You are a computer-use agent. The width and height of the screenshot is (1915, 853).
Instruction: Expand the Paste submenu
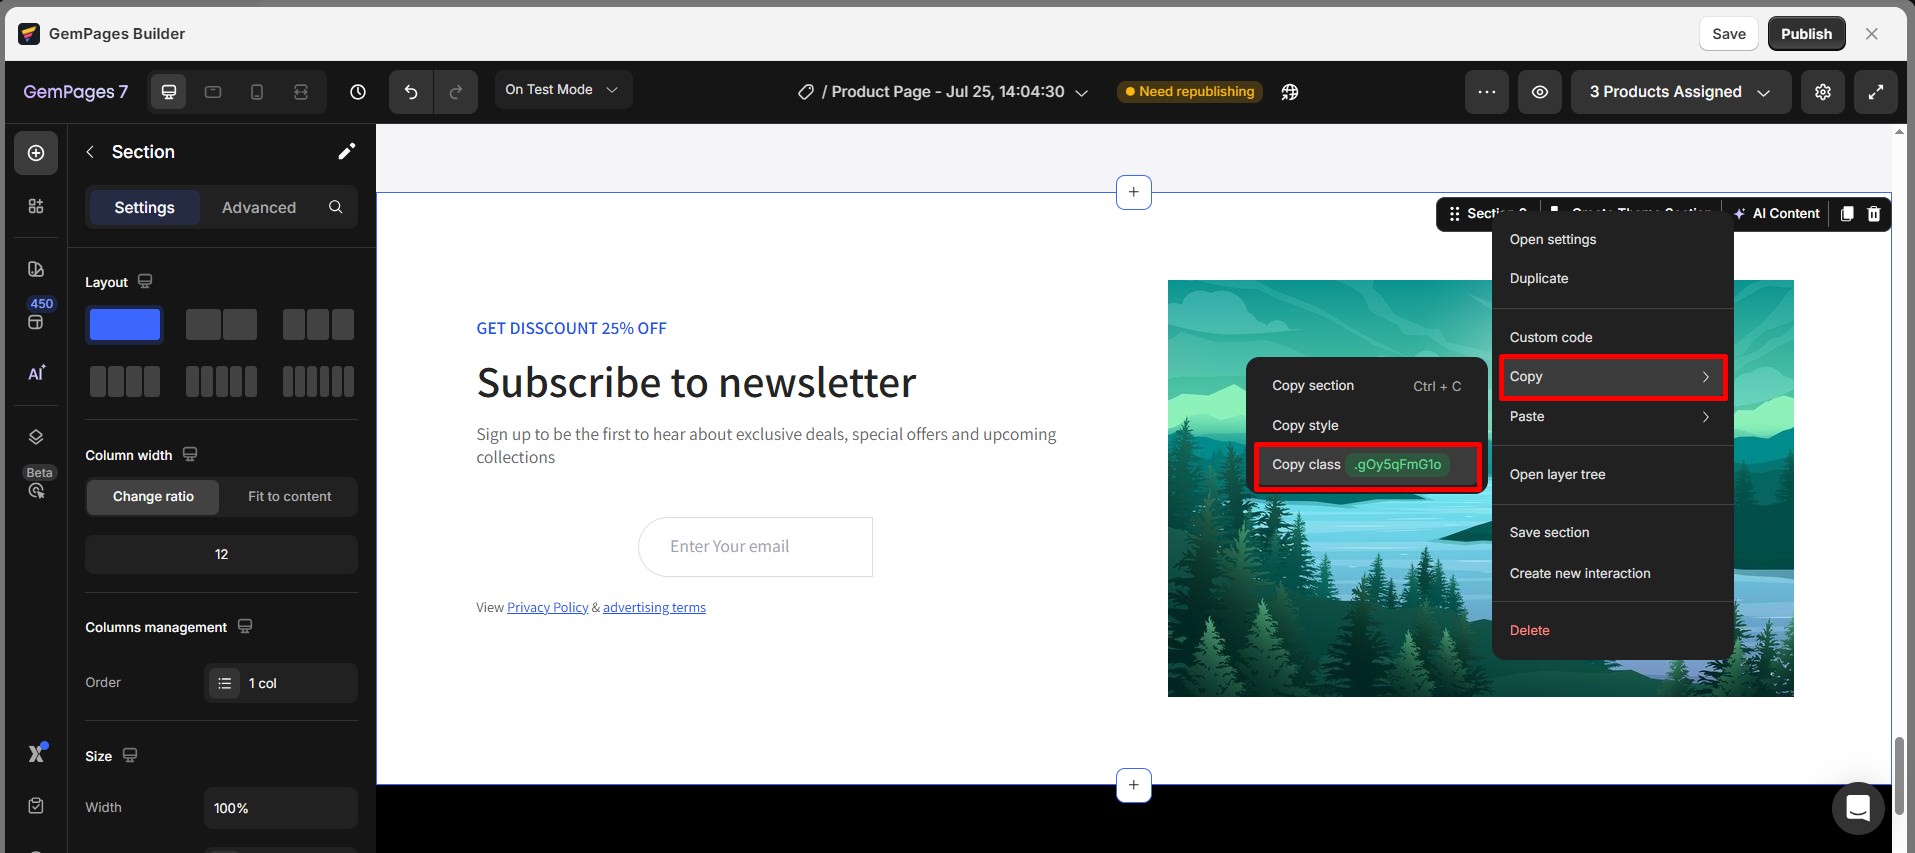pyautogui.click(x=1610, y=417)
